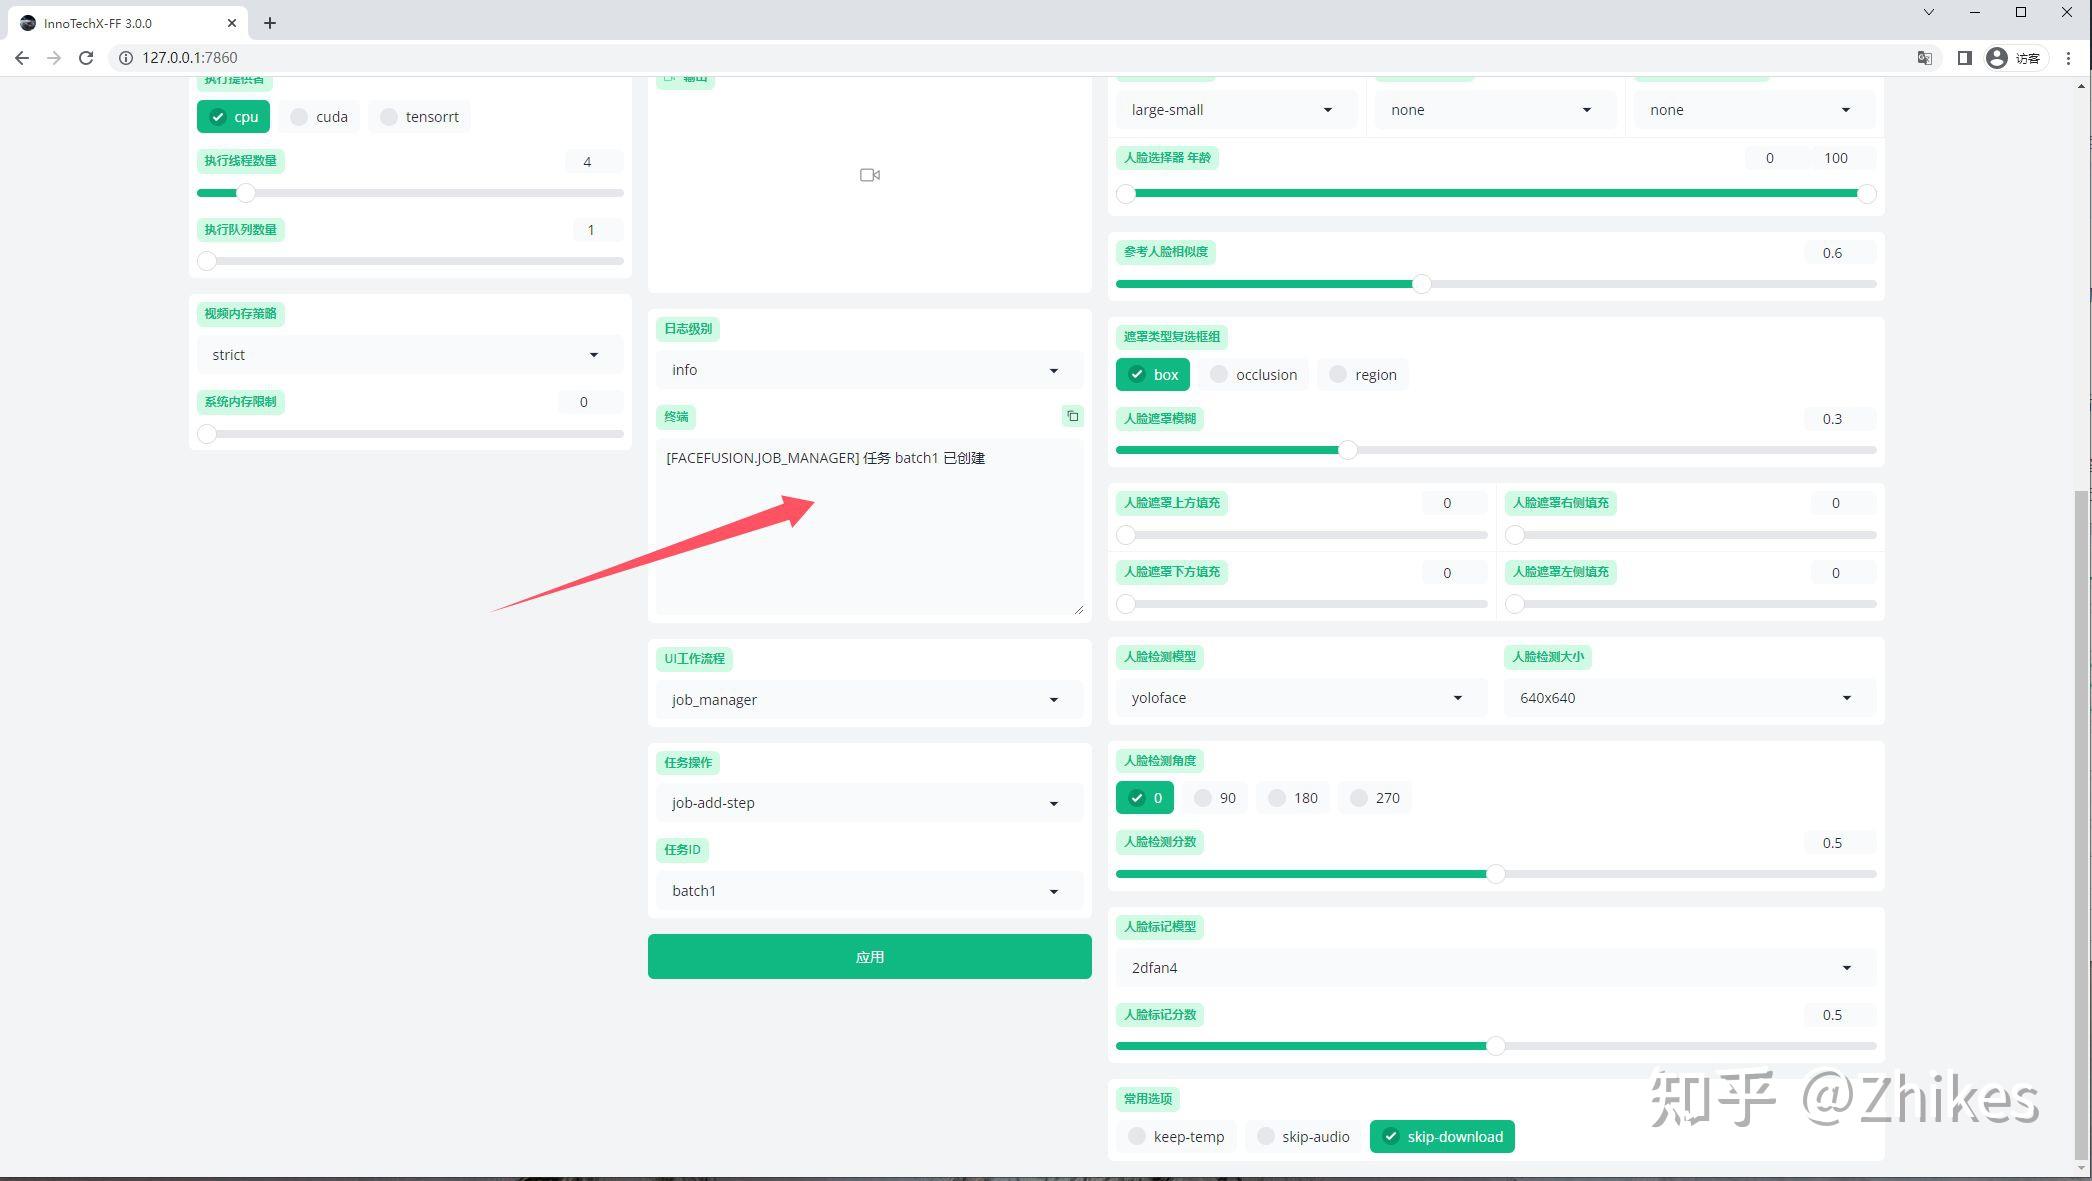
Task: Adjust the execution thread count slider
Action: pos(410,193)
